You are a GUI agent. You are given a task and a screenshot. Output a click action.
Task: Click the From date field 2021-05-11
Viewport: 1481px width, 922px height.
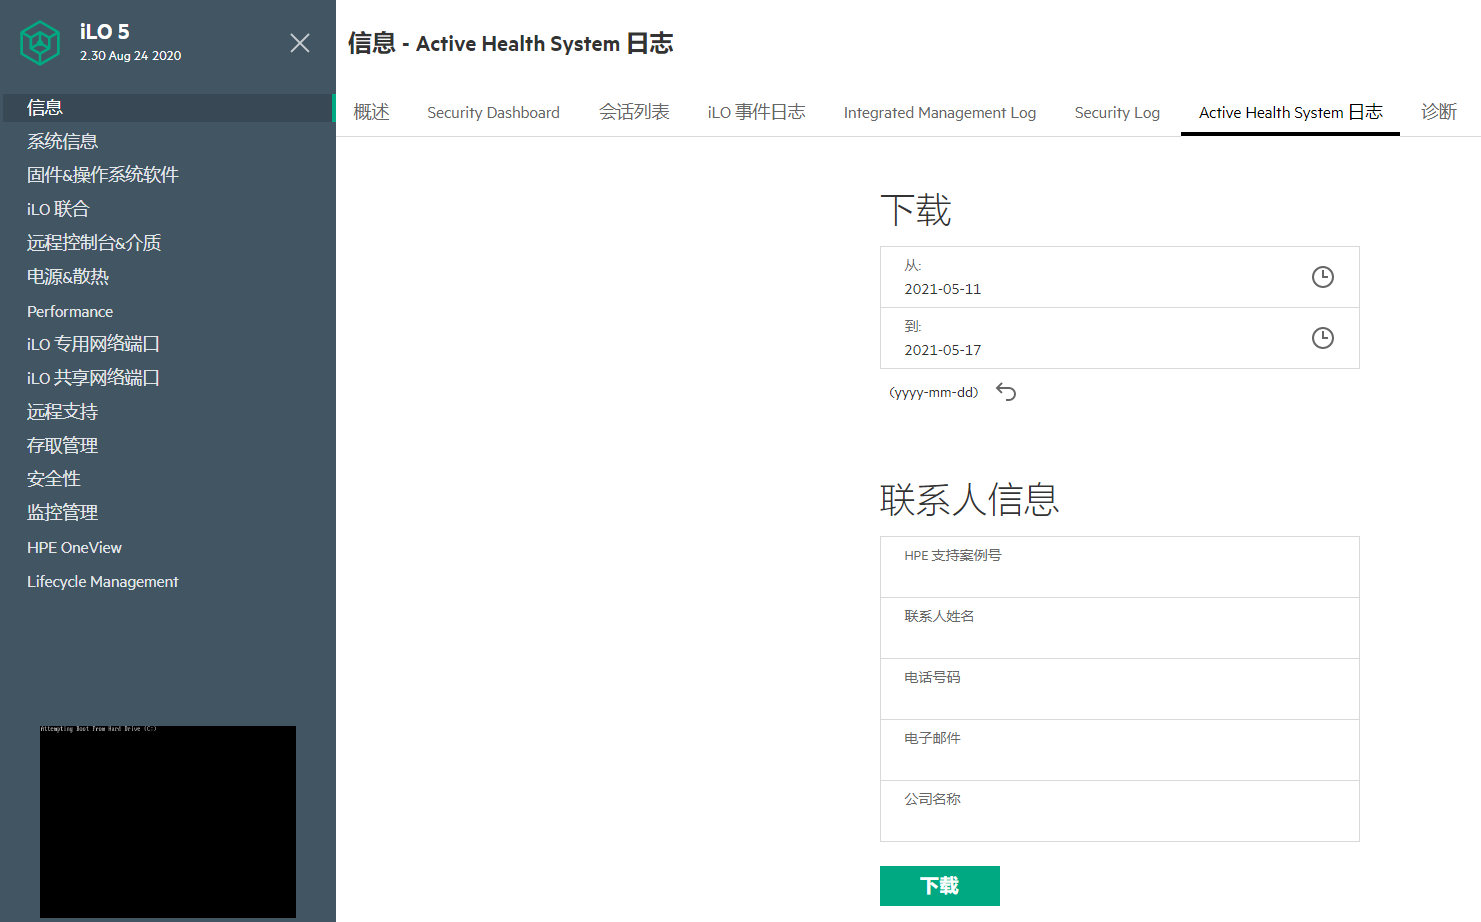pyautogui.click(x=1119, y=277)
